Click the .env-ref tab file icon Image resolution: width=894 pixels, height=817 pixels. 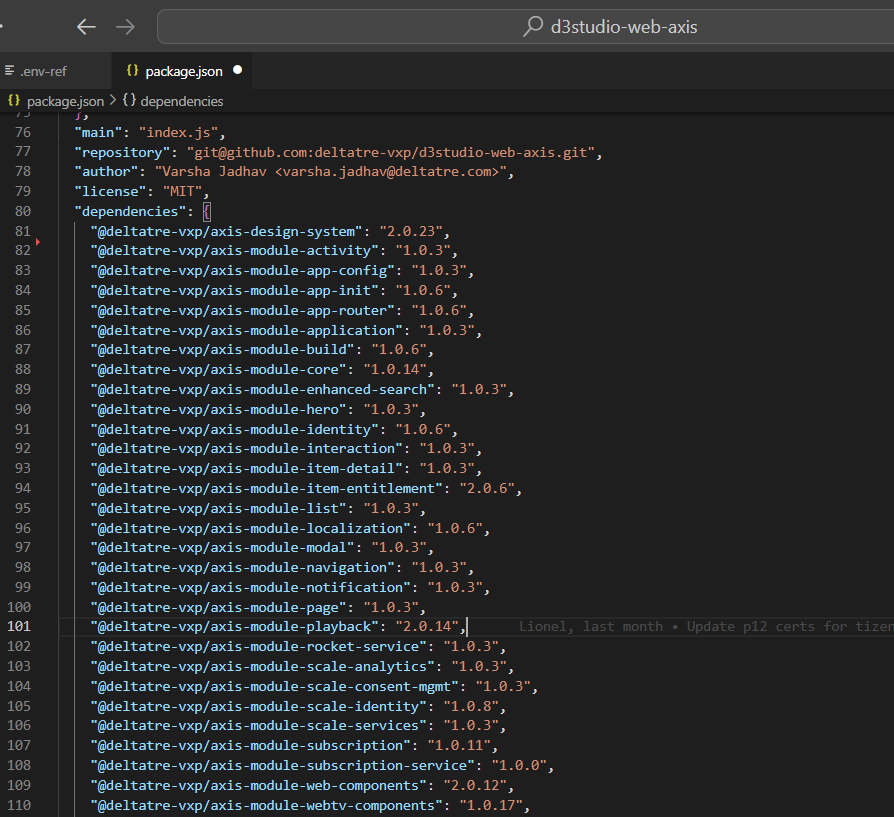coord(10,70)
